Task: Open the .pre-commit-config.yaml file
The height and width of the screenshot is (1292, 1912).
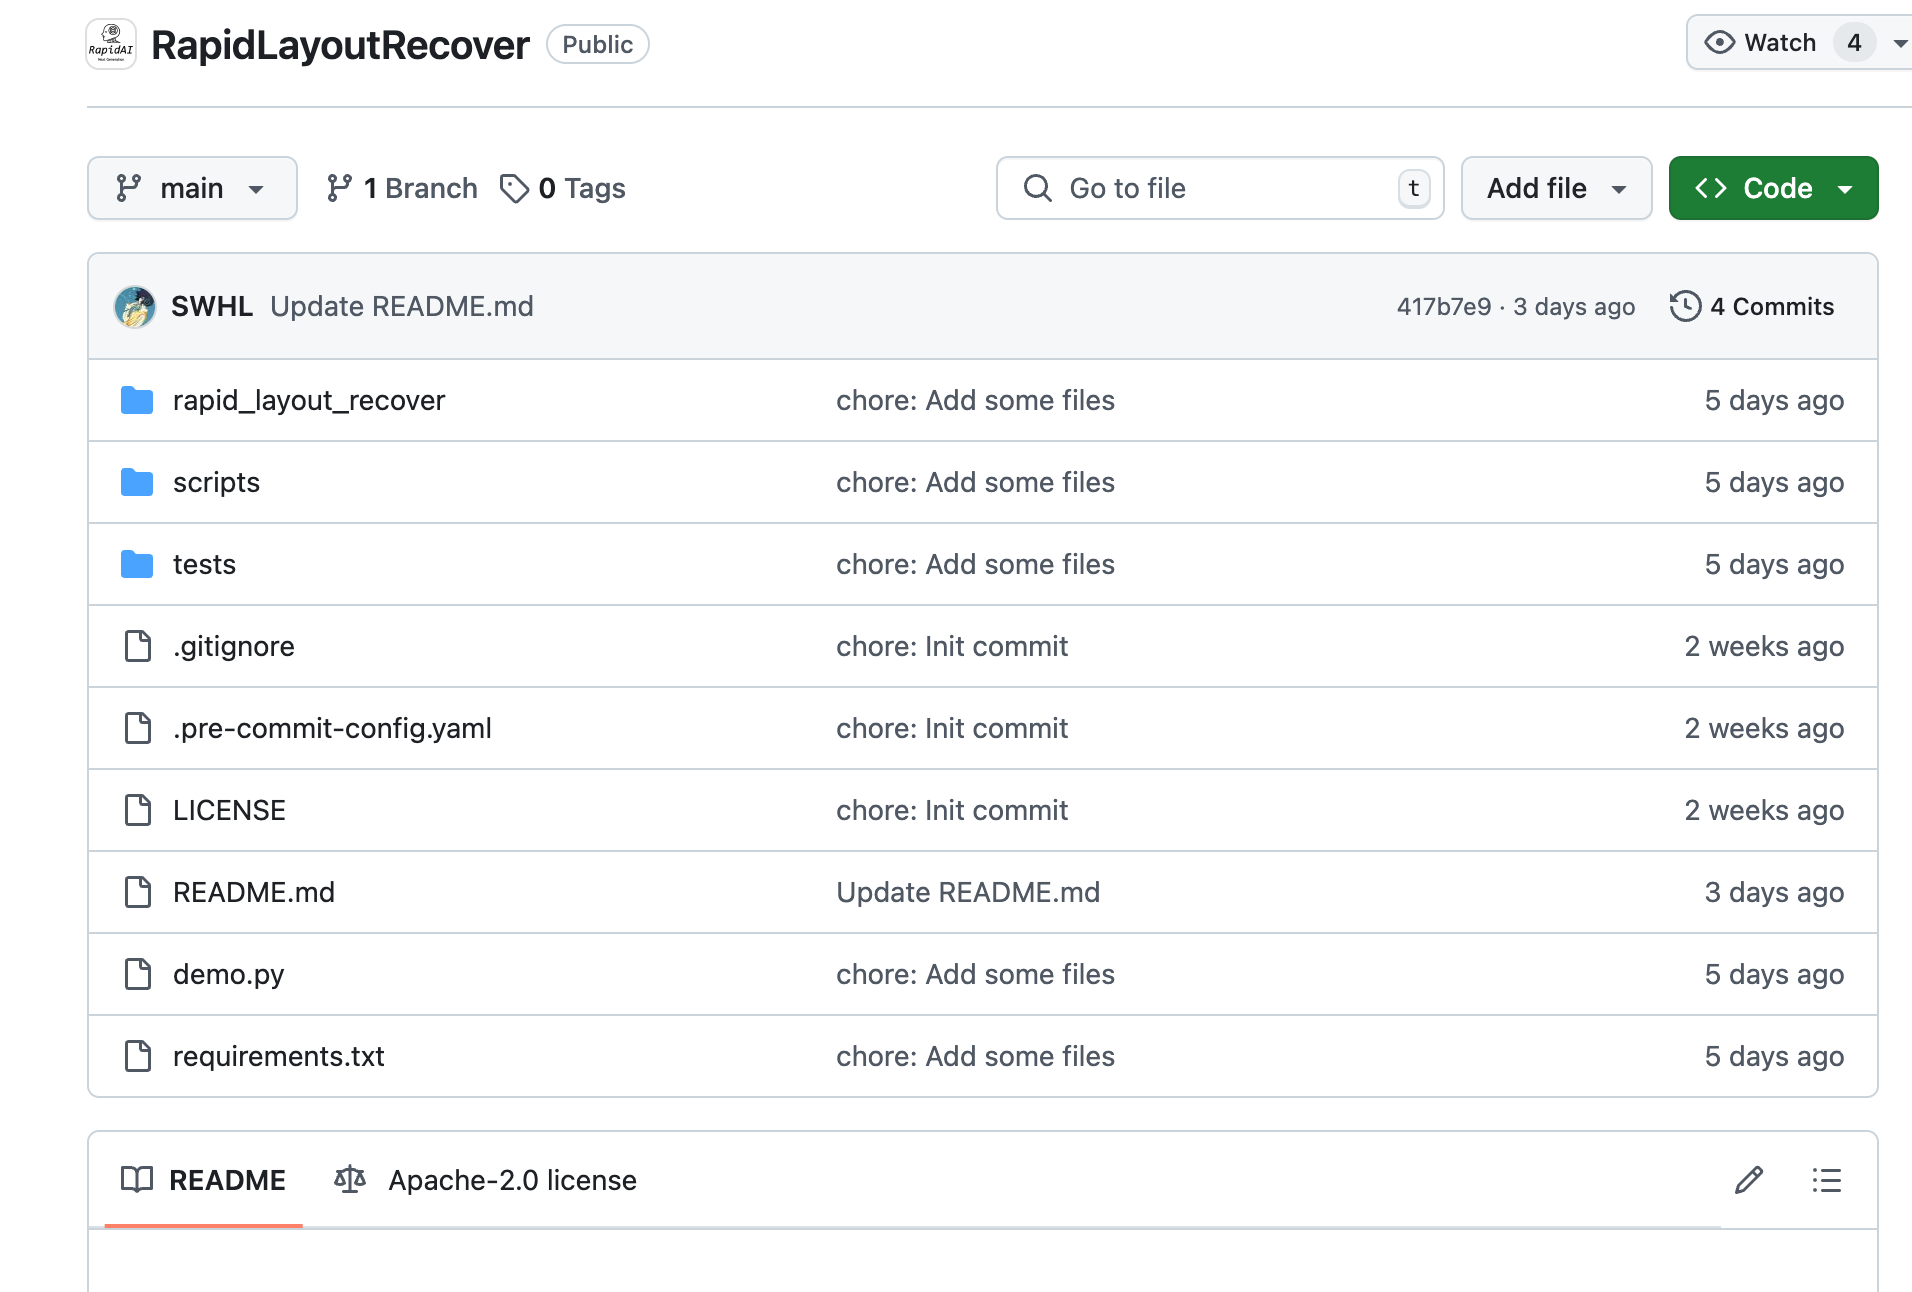Action: point(332,729)
